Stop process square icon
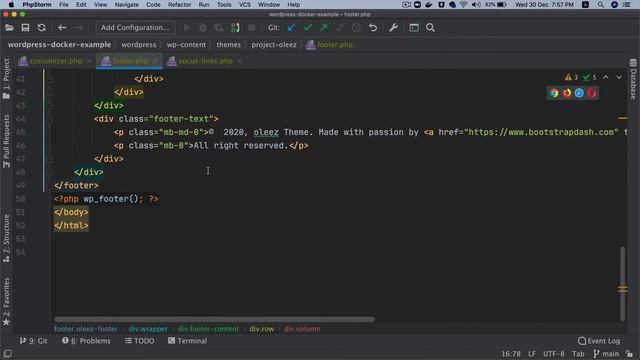Viewport: 640px width, 360px height. tap(252, 28)
